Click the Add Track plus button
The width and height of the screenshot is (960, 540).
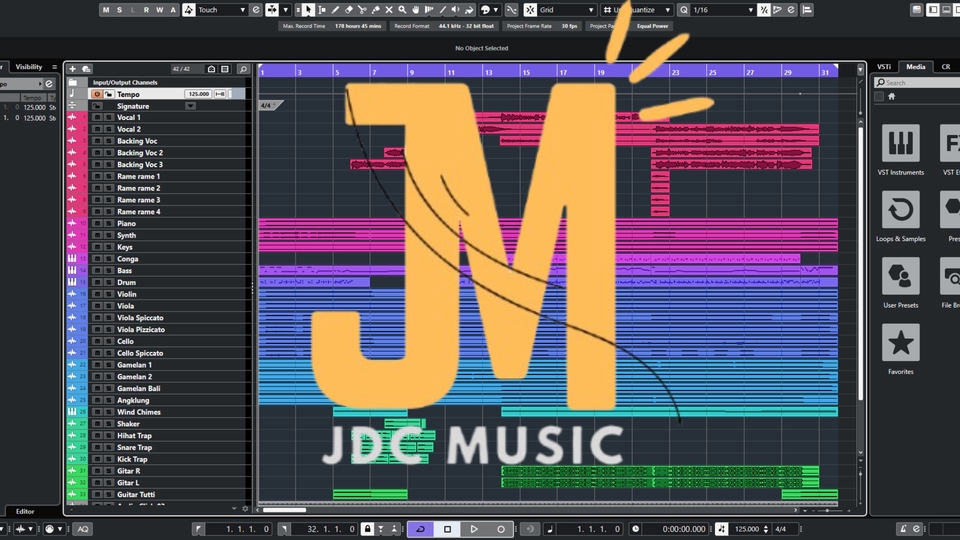click(72, 69)
